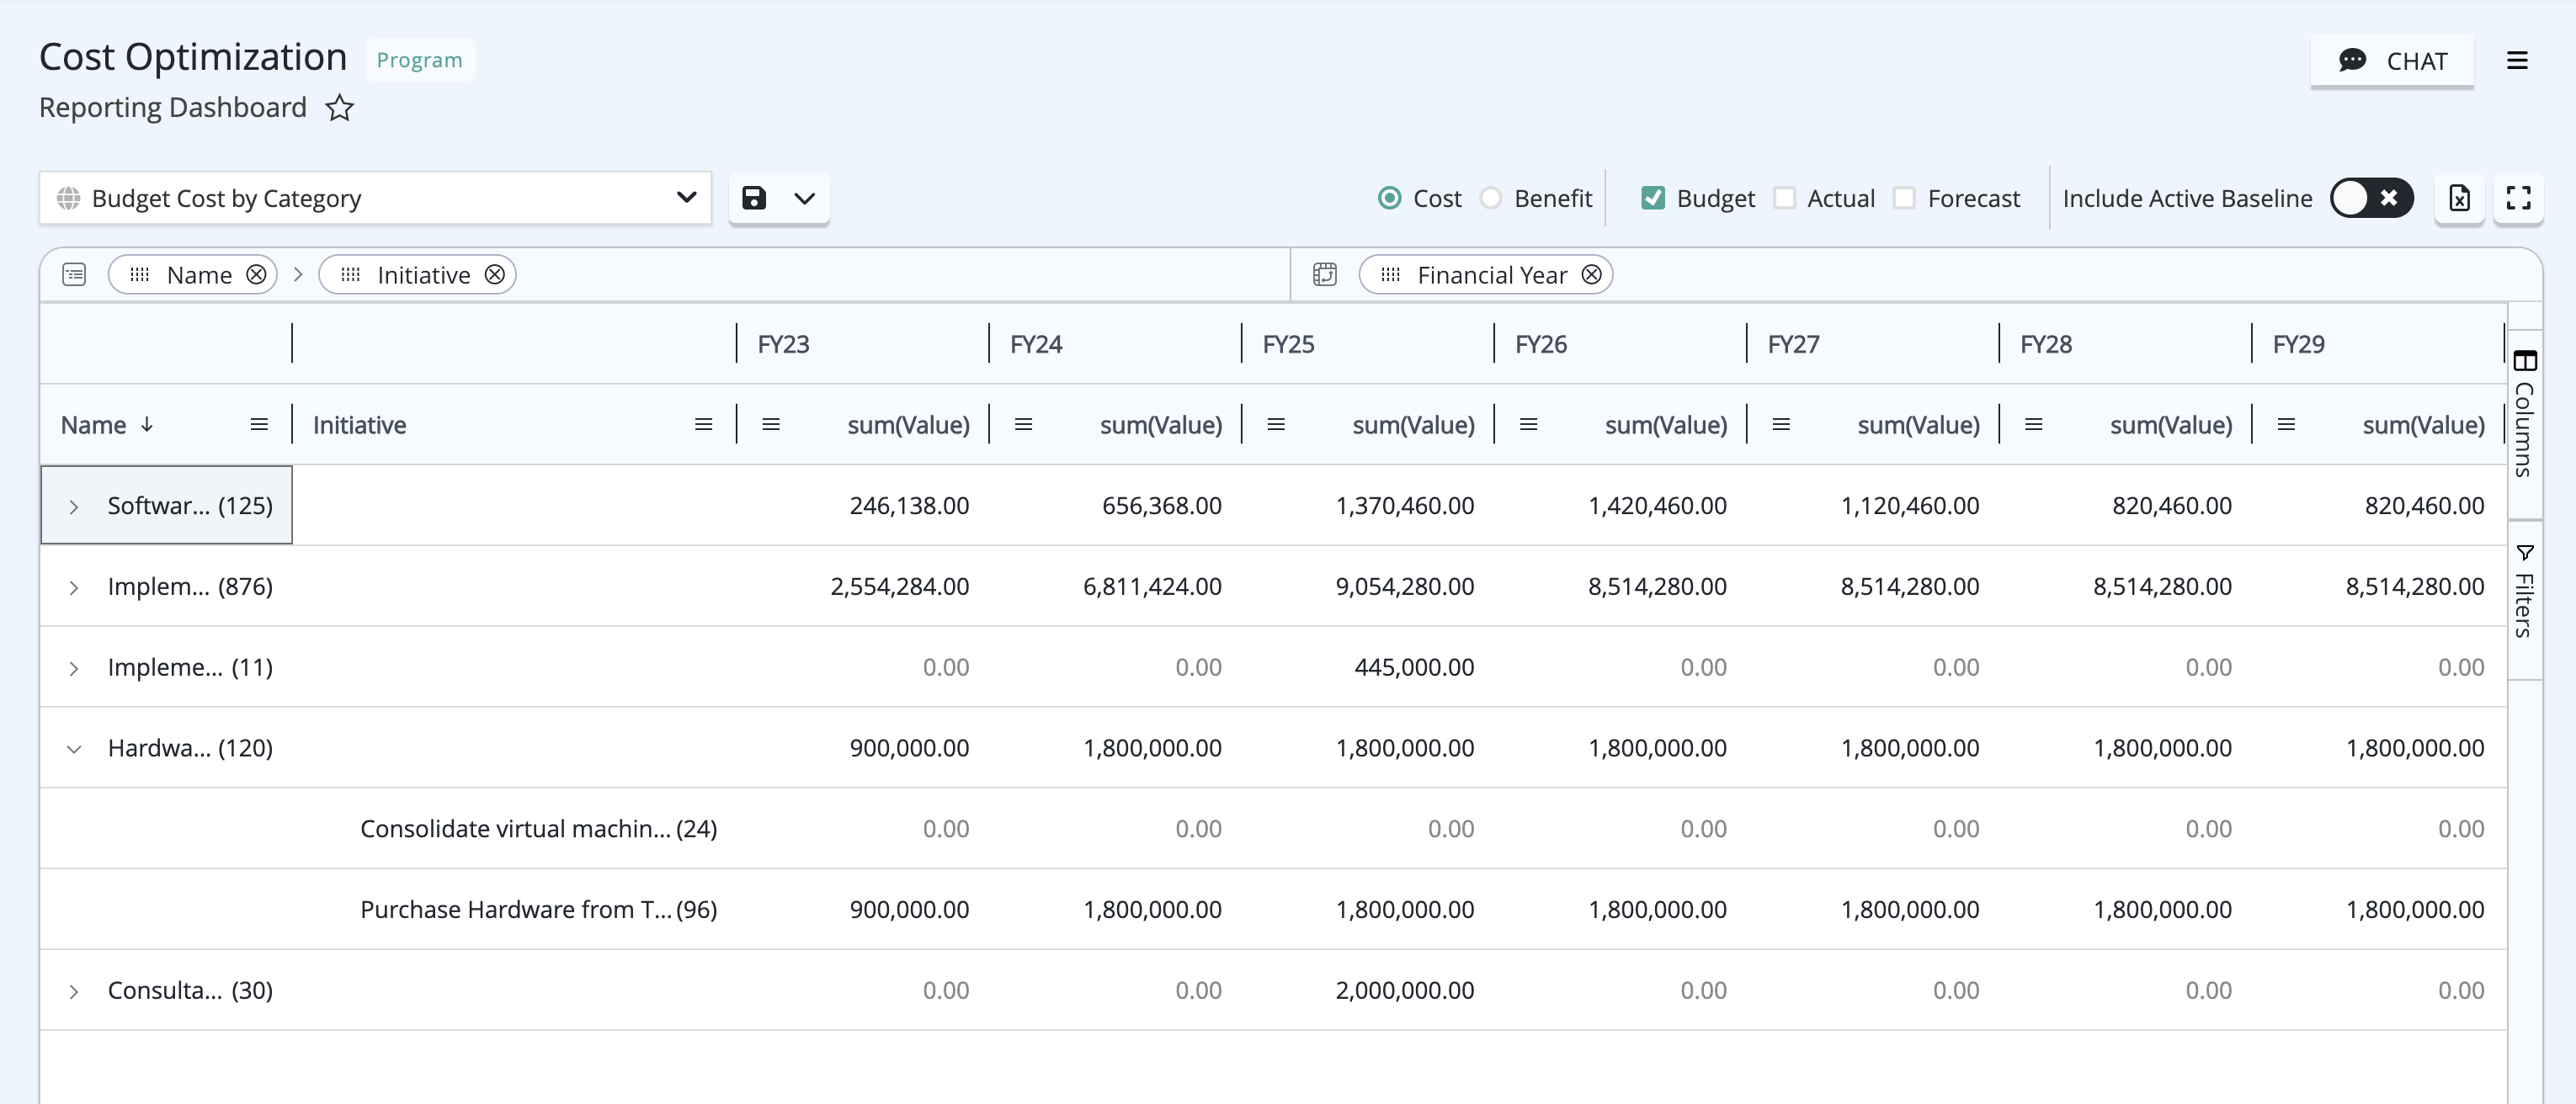
Task: Select the Consolidate virtual machin... (24) row
Action: [x=1273, y=828]
